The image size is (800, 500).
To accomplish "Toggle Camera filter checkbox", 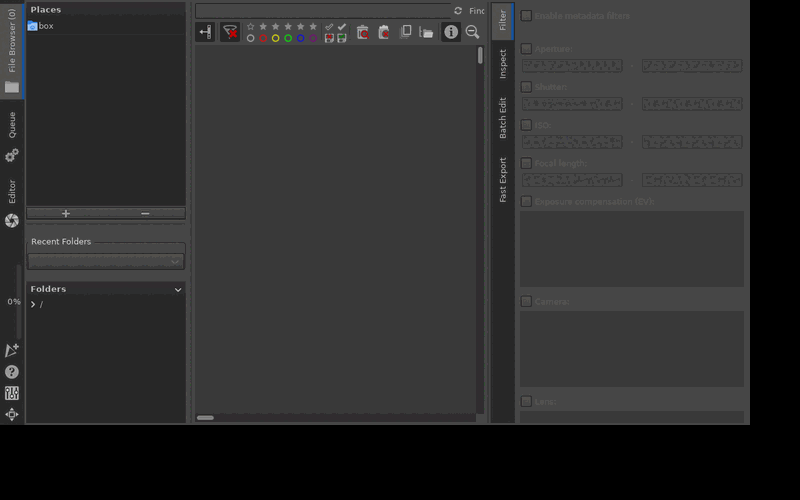I will [527, 302].
